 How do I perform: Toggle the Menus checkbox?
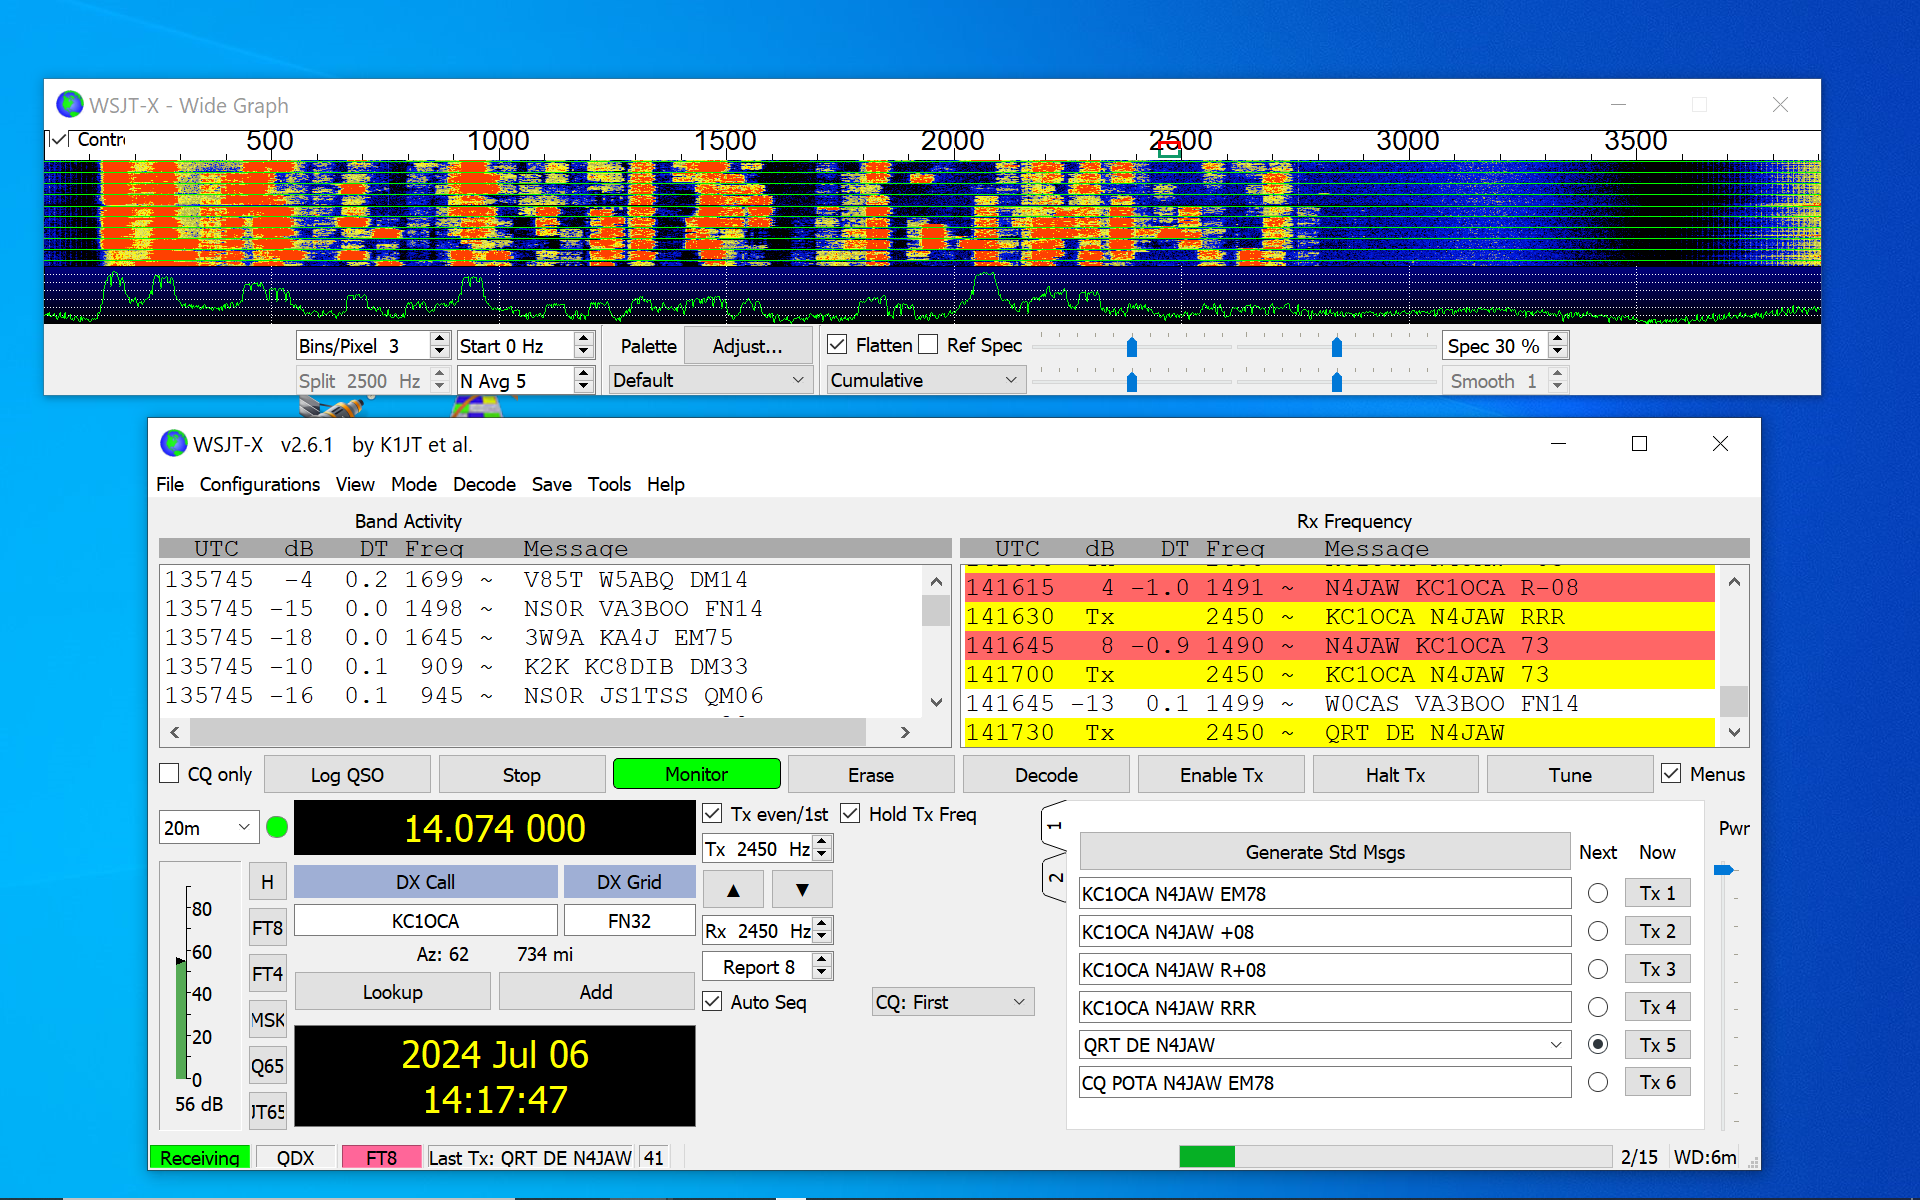[x=1671, y=773]
